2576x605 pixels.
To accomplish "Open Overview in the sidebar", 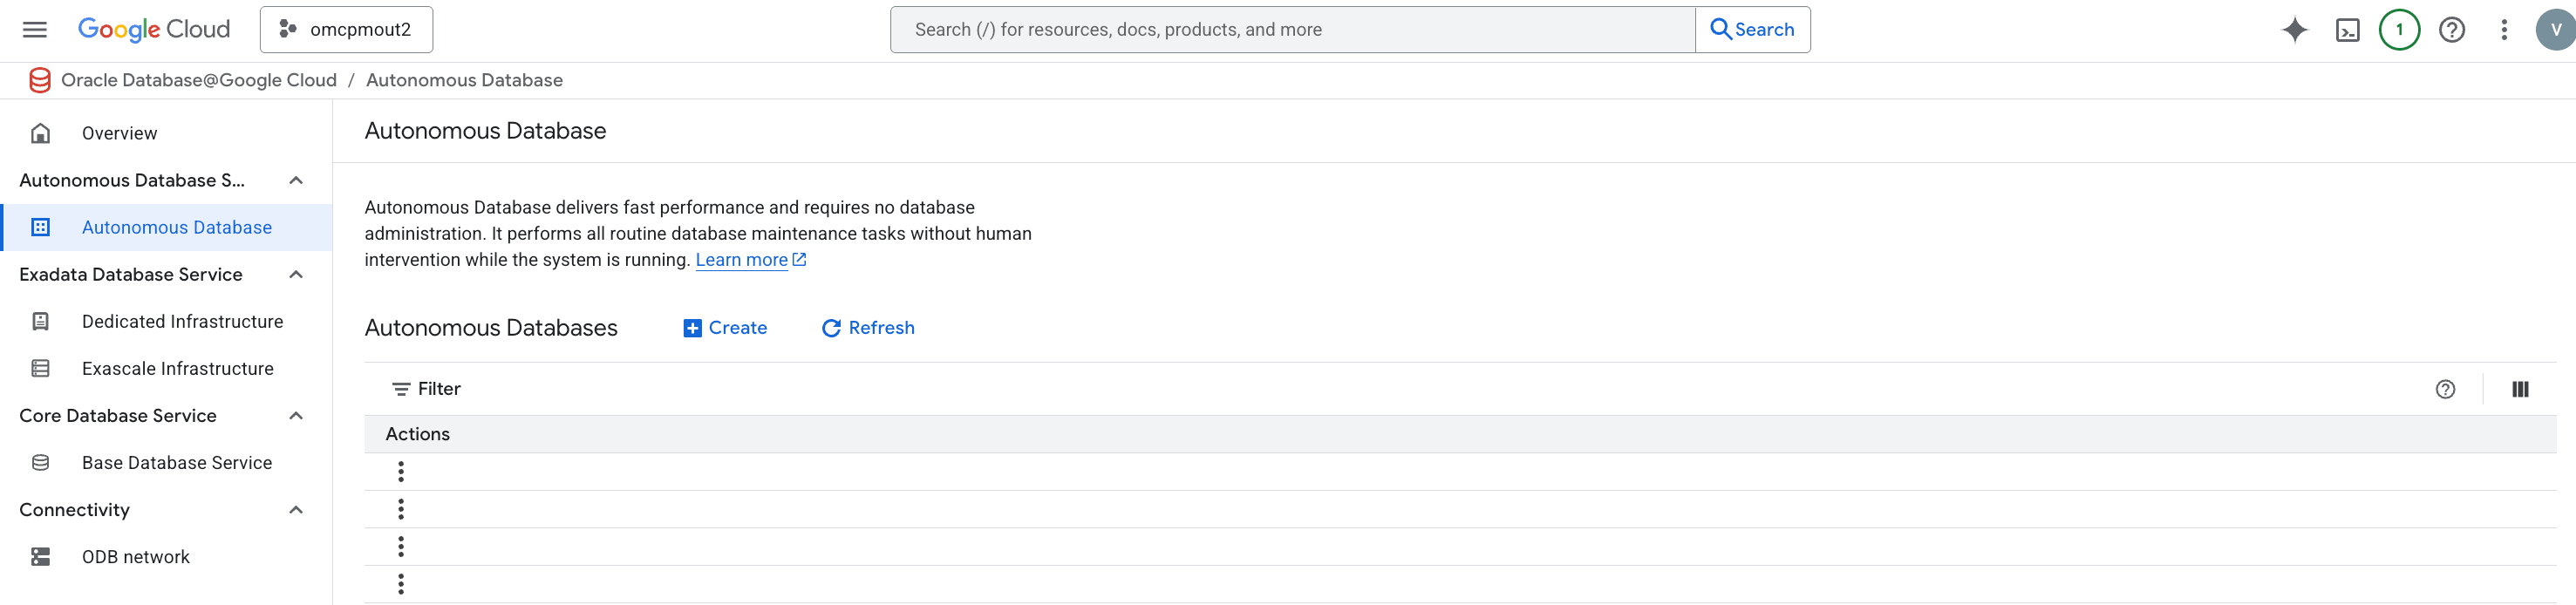I will point(166,133).
